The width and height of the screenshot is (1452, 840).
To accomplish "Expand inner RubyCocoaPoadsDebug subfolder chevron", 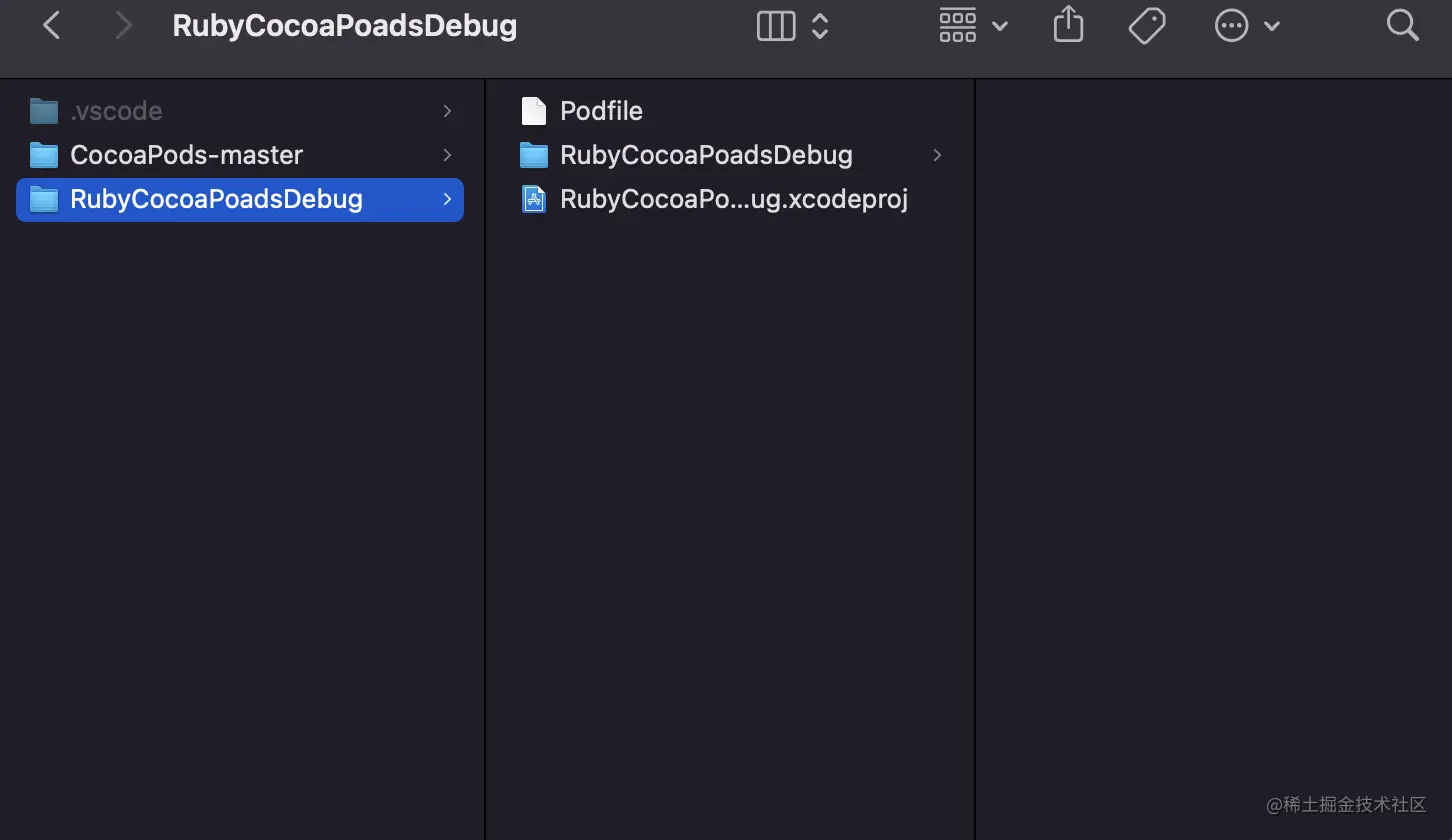I will 937,155.
